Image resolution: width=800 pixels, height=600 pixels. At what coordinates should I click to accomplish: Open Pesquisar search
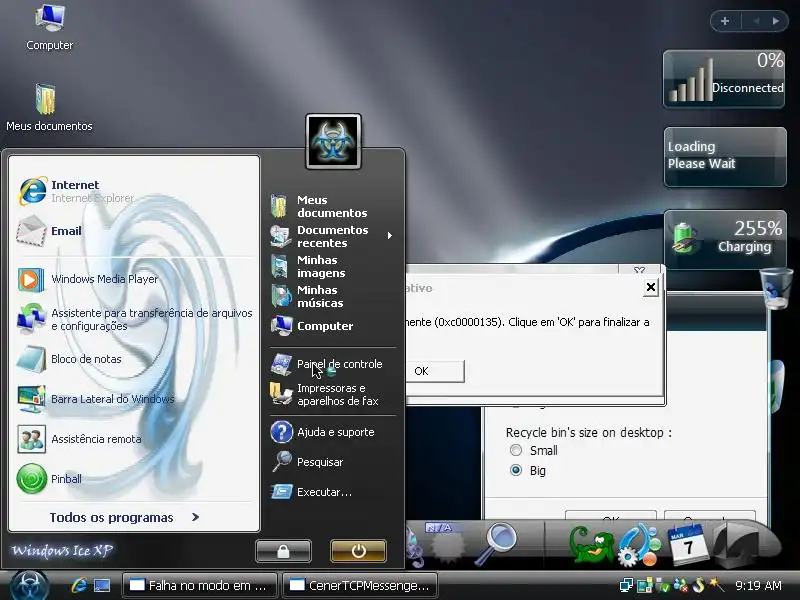307,462
